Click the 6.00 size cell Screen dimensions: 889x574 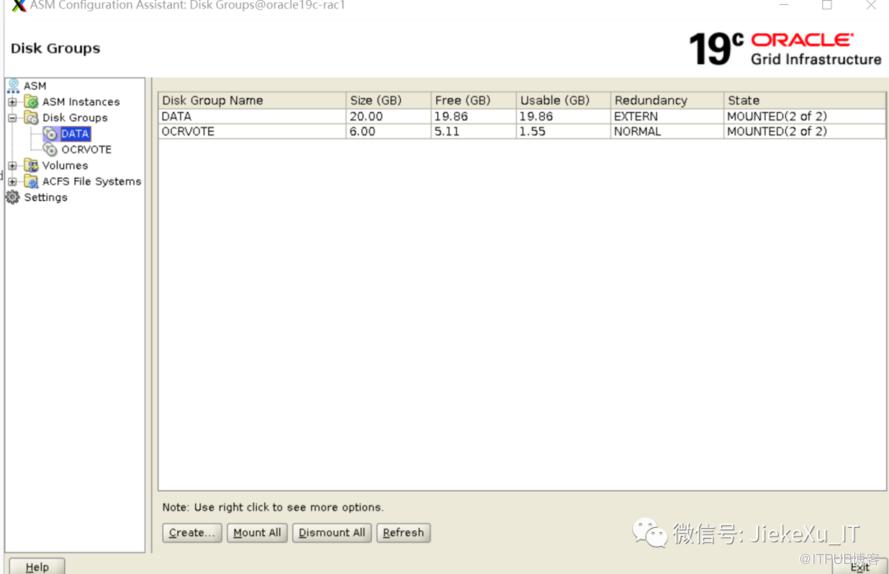[388, 132]
